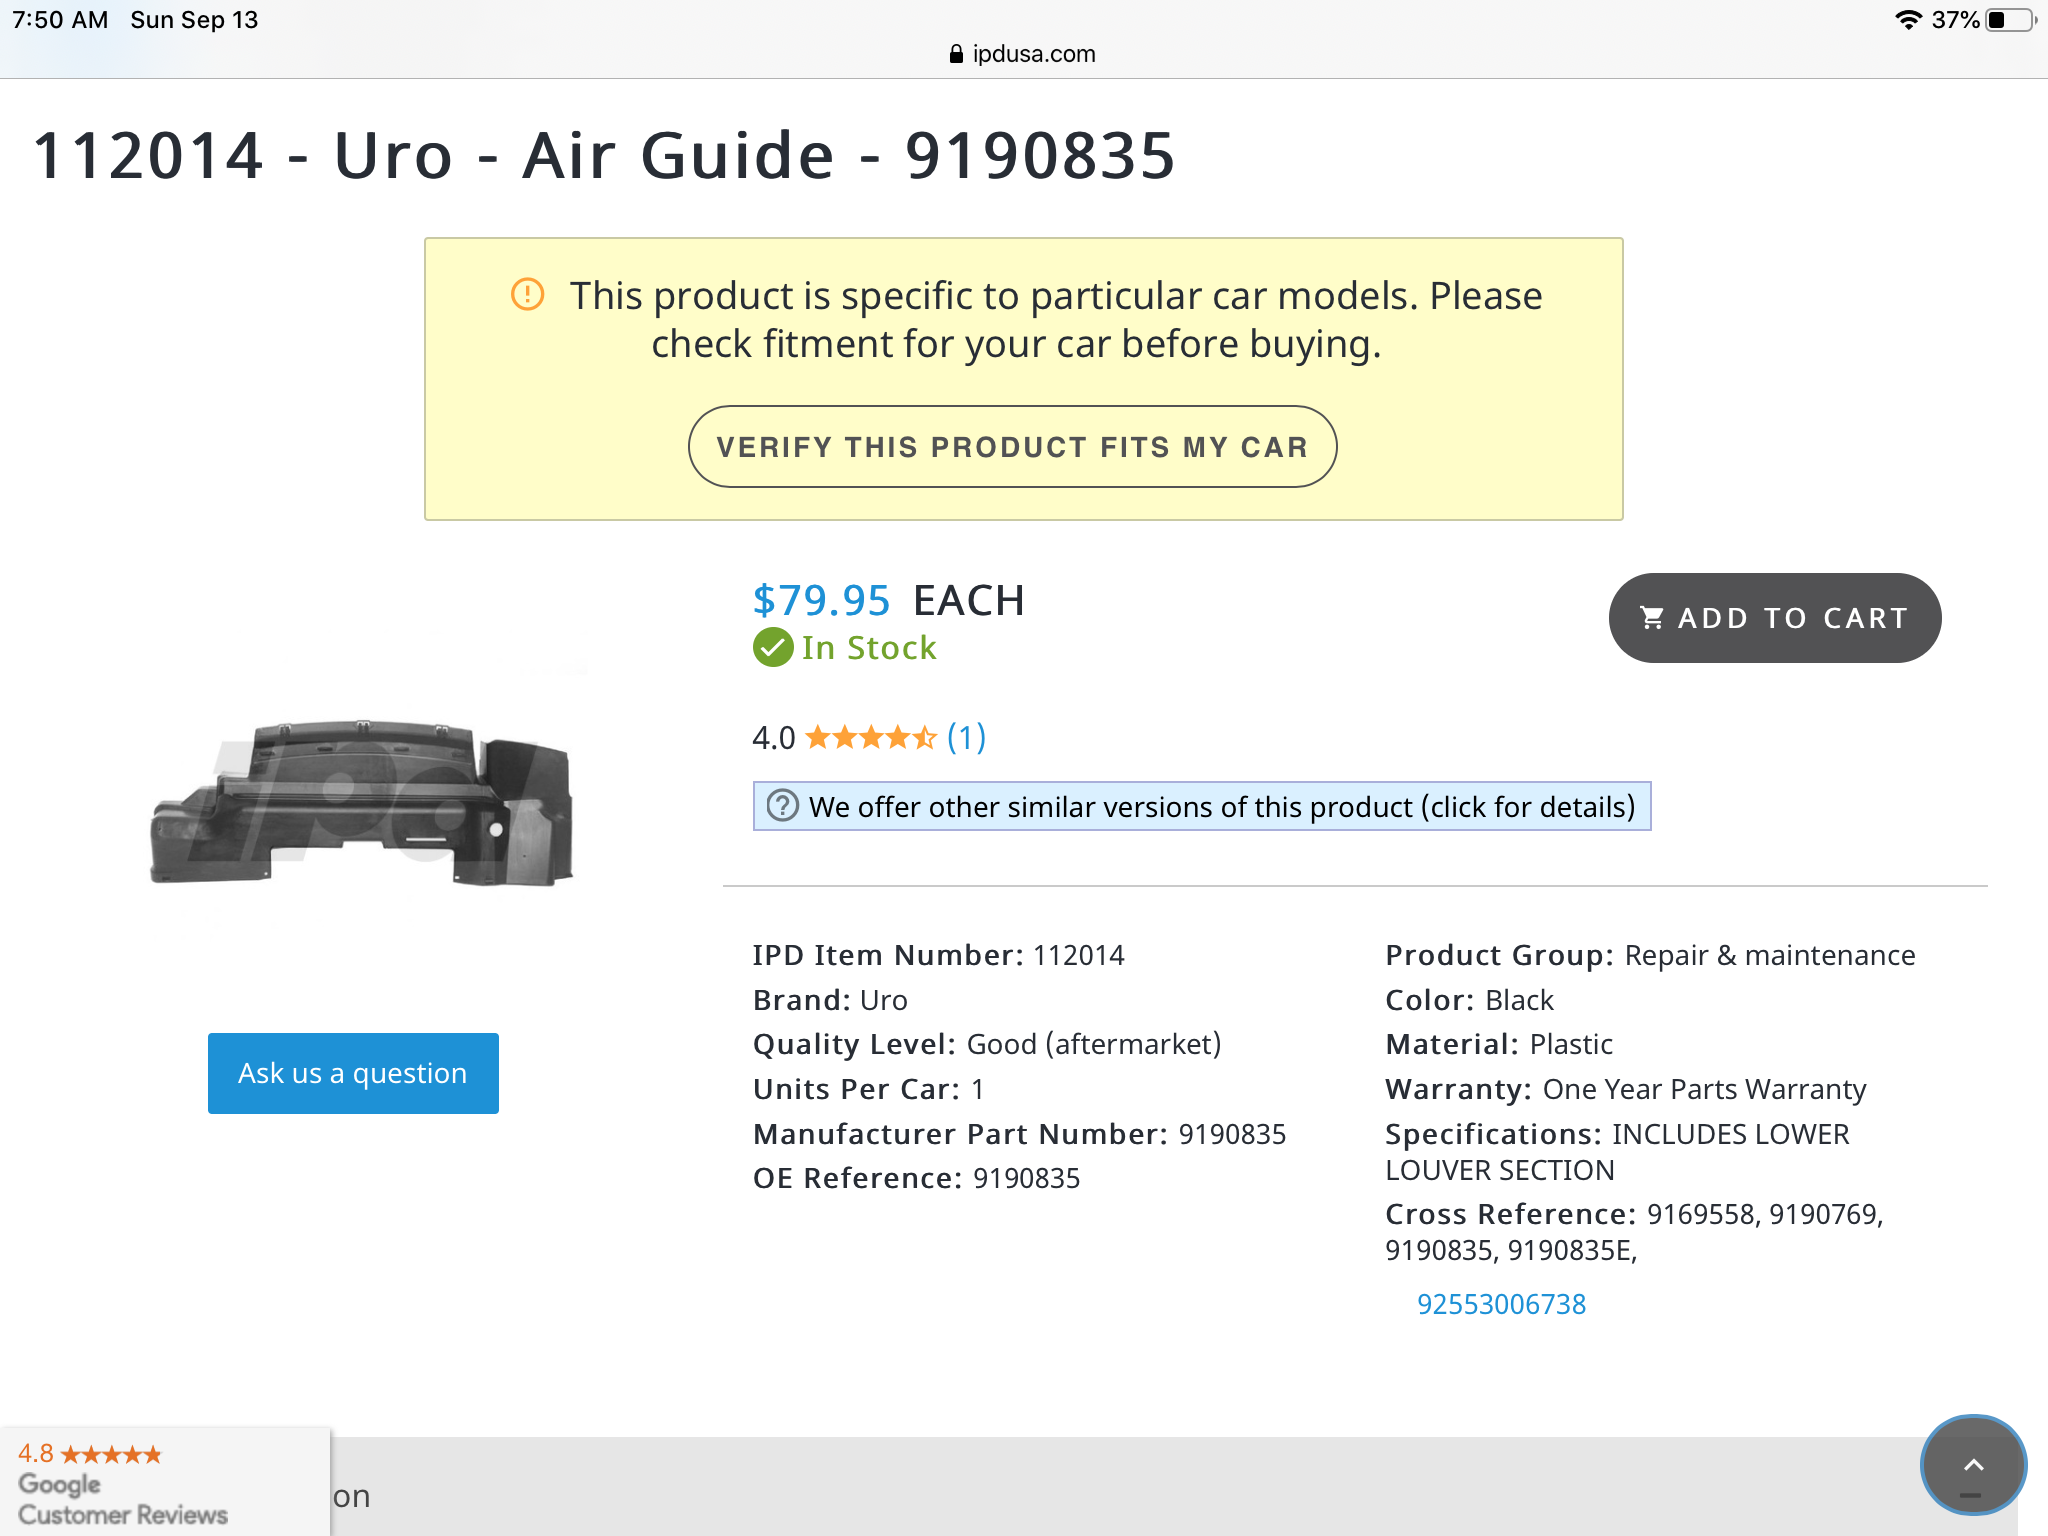Click the lock icon beside ipdusa.com
This screenshot has height=1536, width=2048.
(956, 54)
